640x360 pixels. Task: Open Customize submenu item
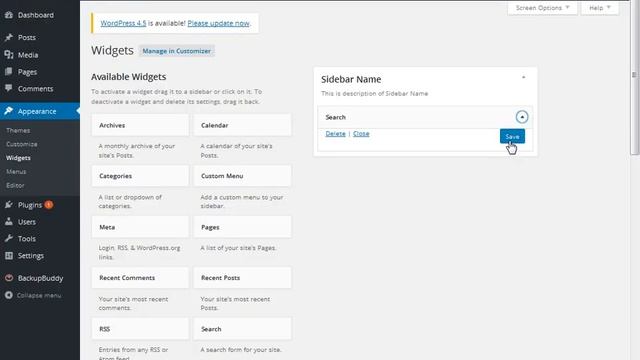pyautogui.click(x=22, y=144)
